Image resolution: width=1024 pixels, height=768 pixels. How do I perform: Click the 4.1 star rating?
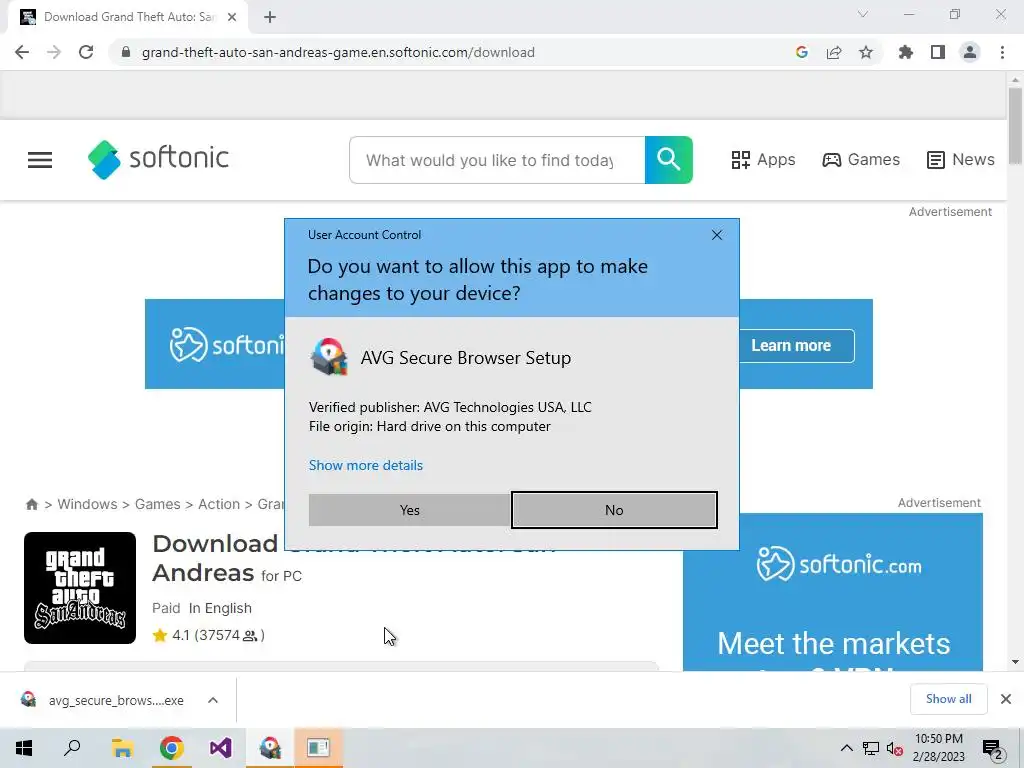pyautogui.click(x=208, y=635)
